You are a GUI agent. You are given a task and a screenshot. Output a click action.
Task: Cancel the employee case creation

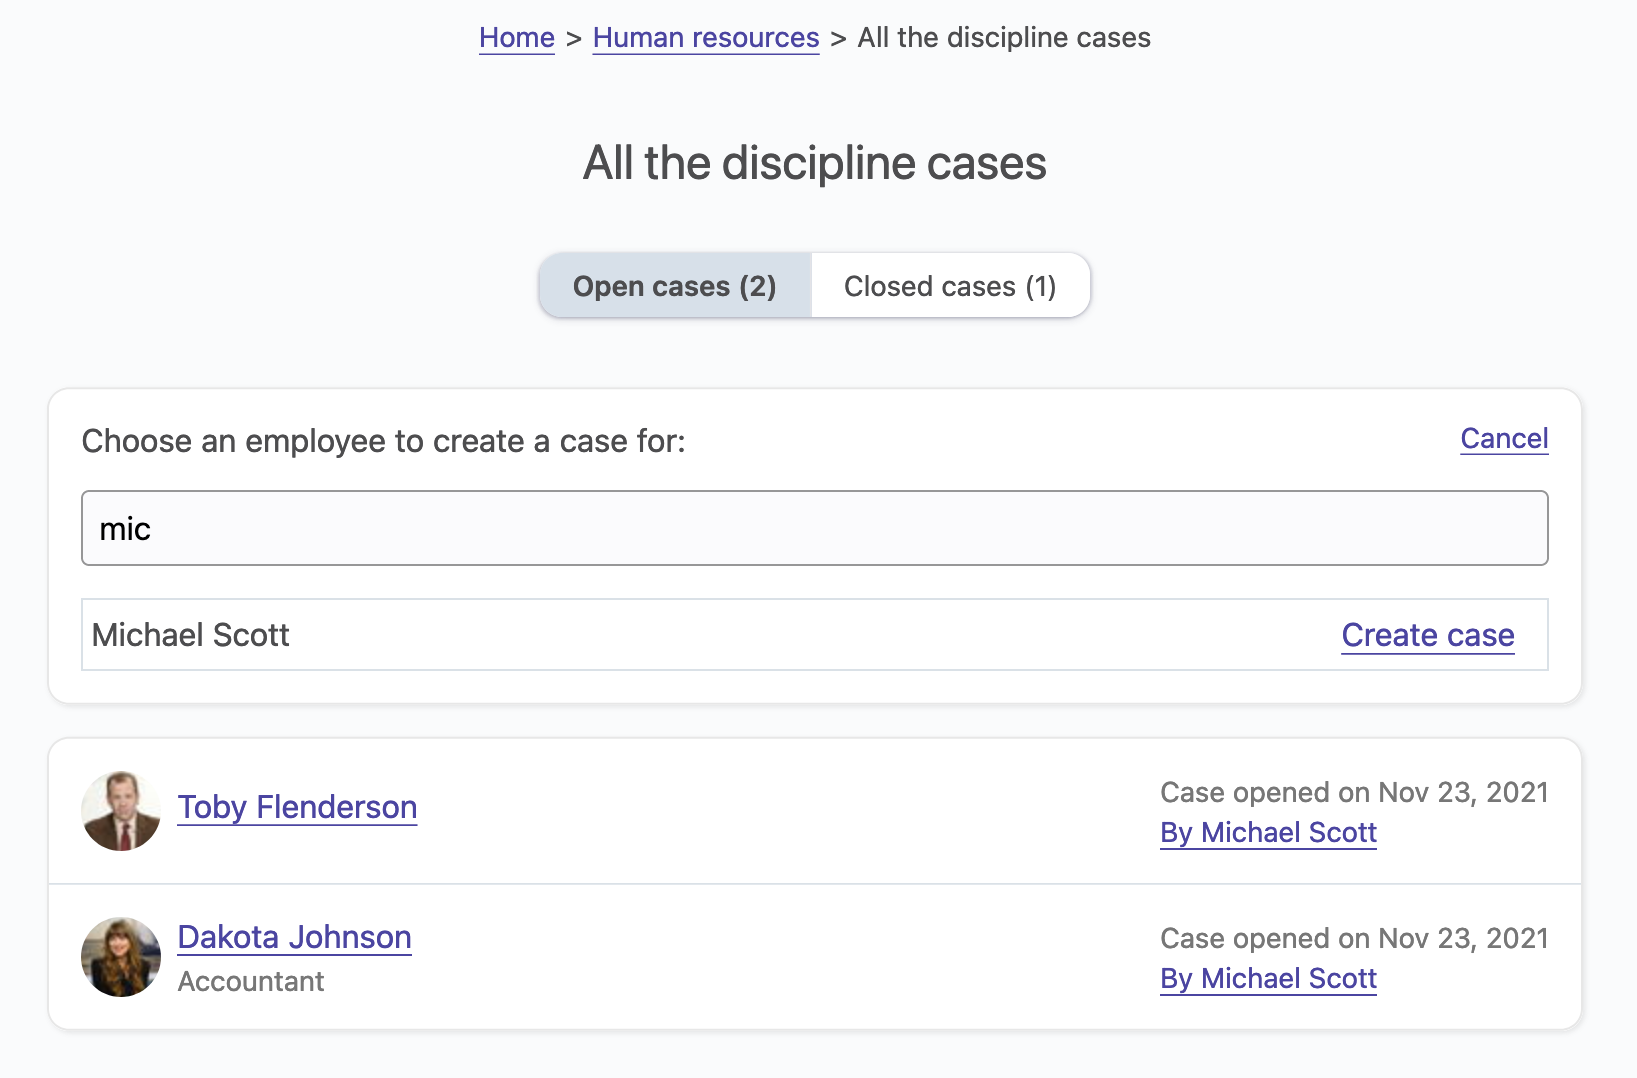pos(1503,439)
